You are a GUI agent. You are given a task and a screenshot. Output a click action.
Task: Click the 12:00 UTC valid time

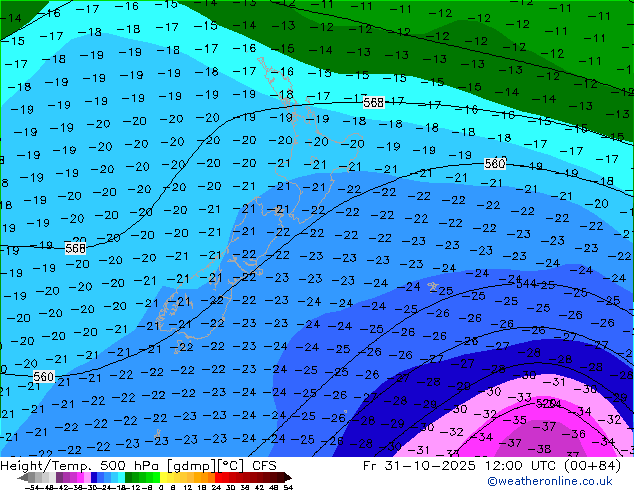click(522, 466)
